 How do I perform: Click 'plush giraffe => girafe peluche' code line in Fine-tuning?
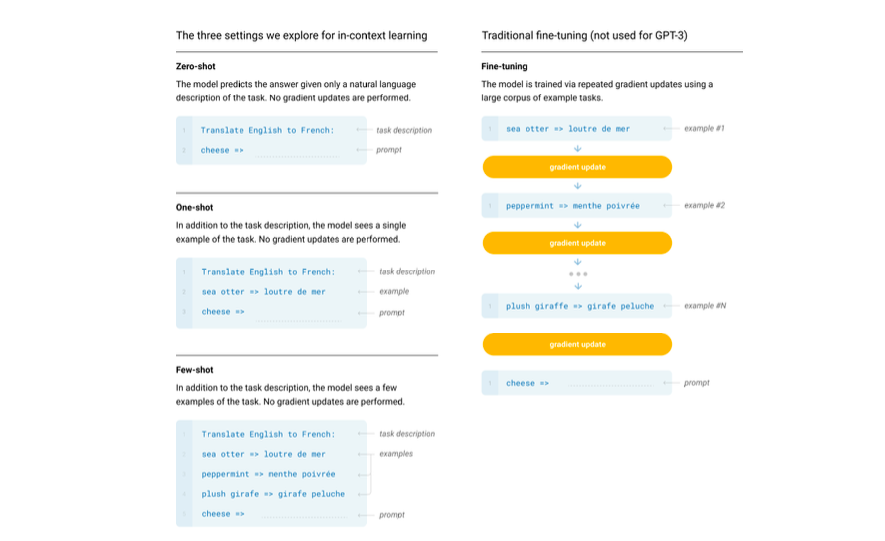pos(579,306)
